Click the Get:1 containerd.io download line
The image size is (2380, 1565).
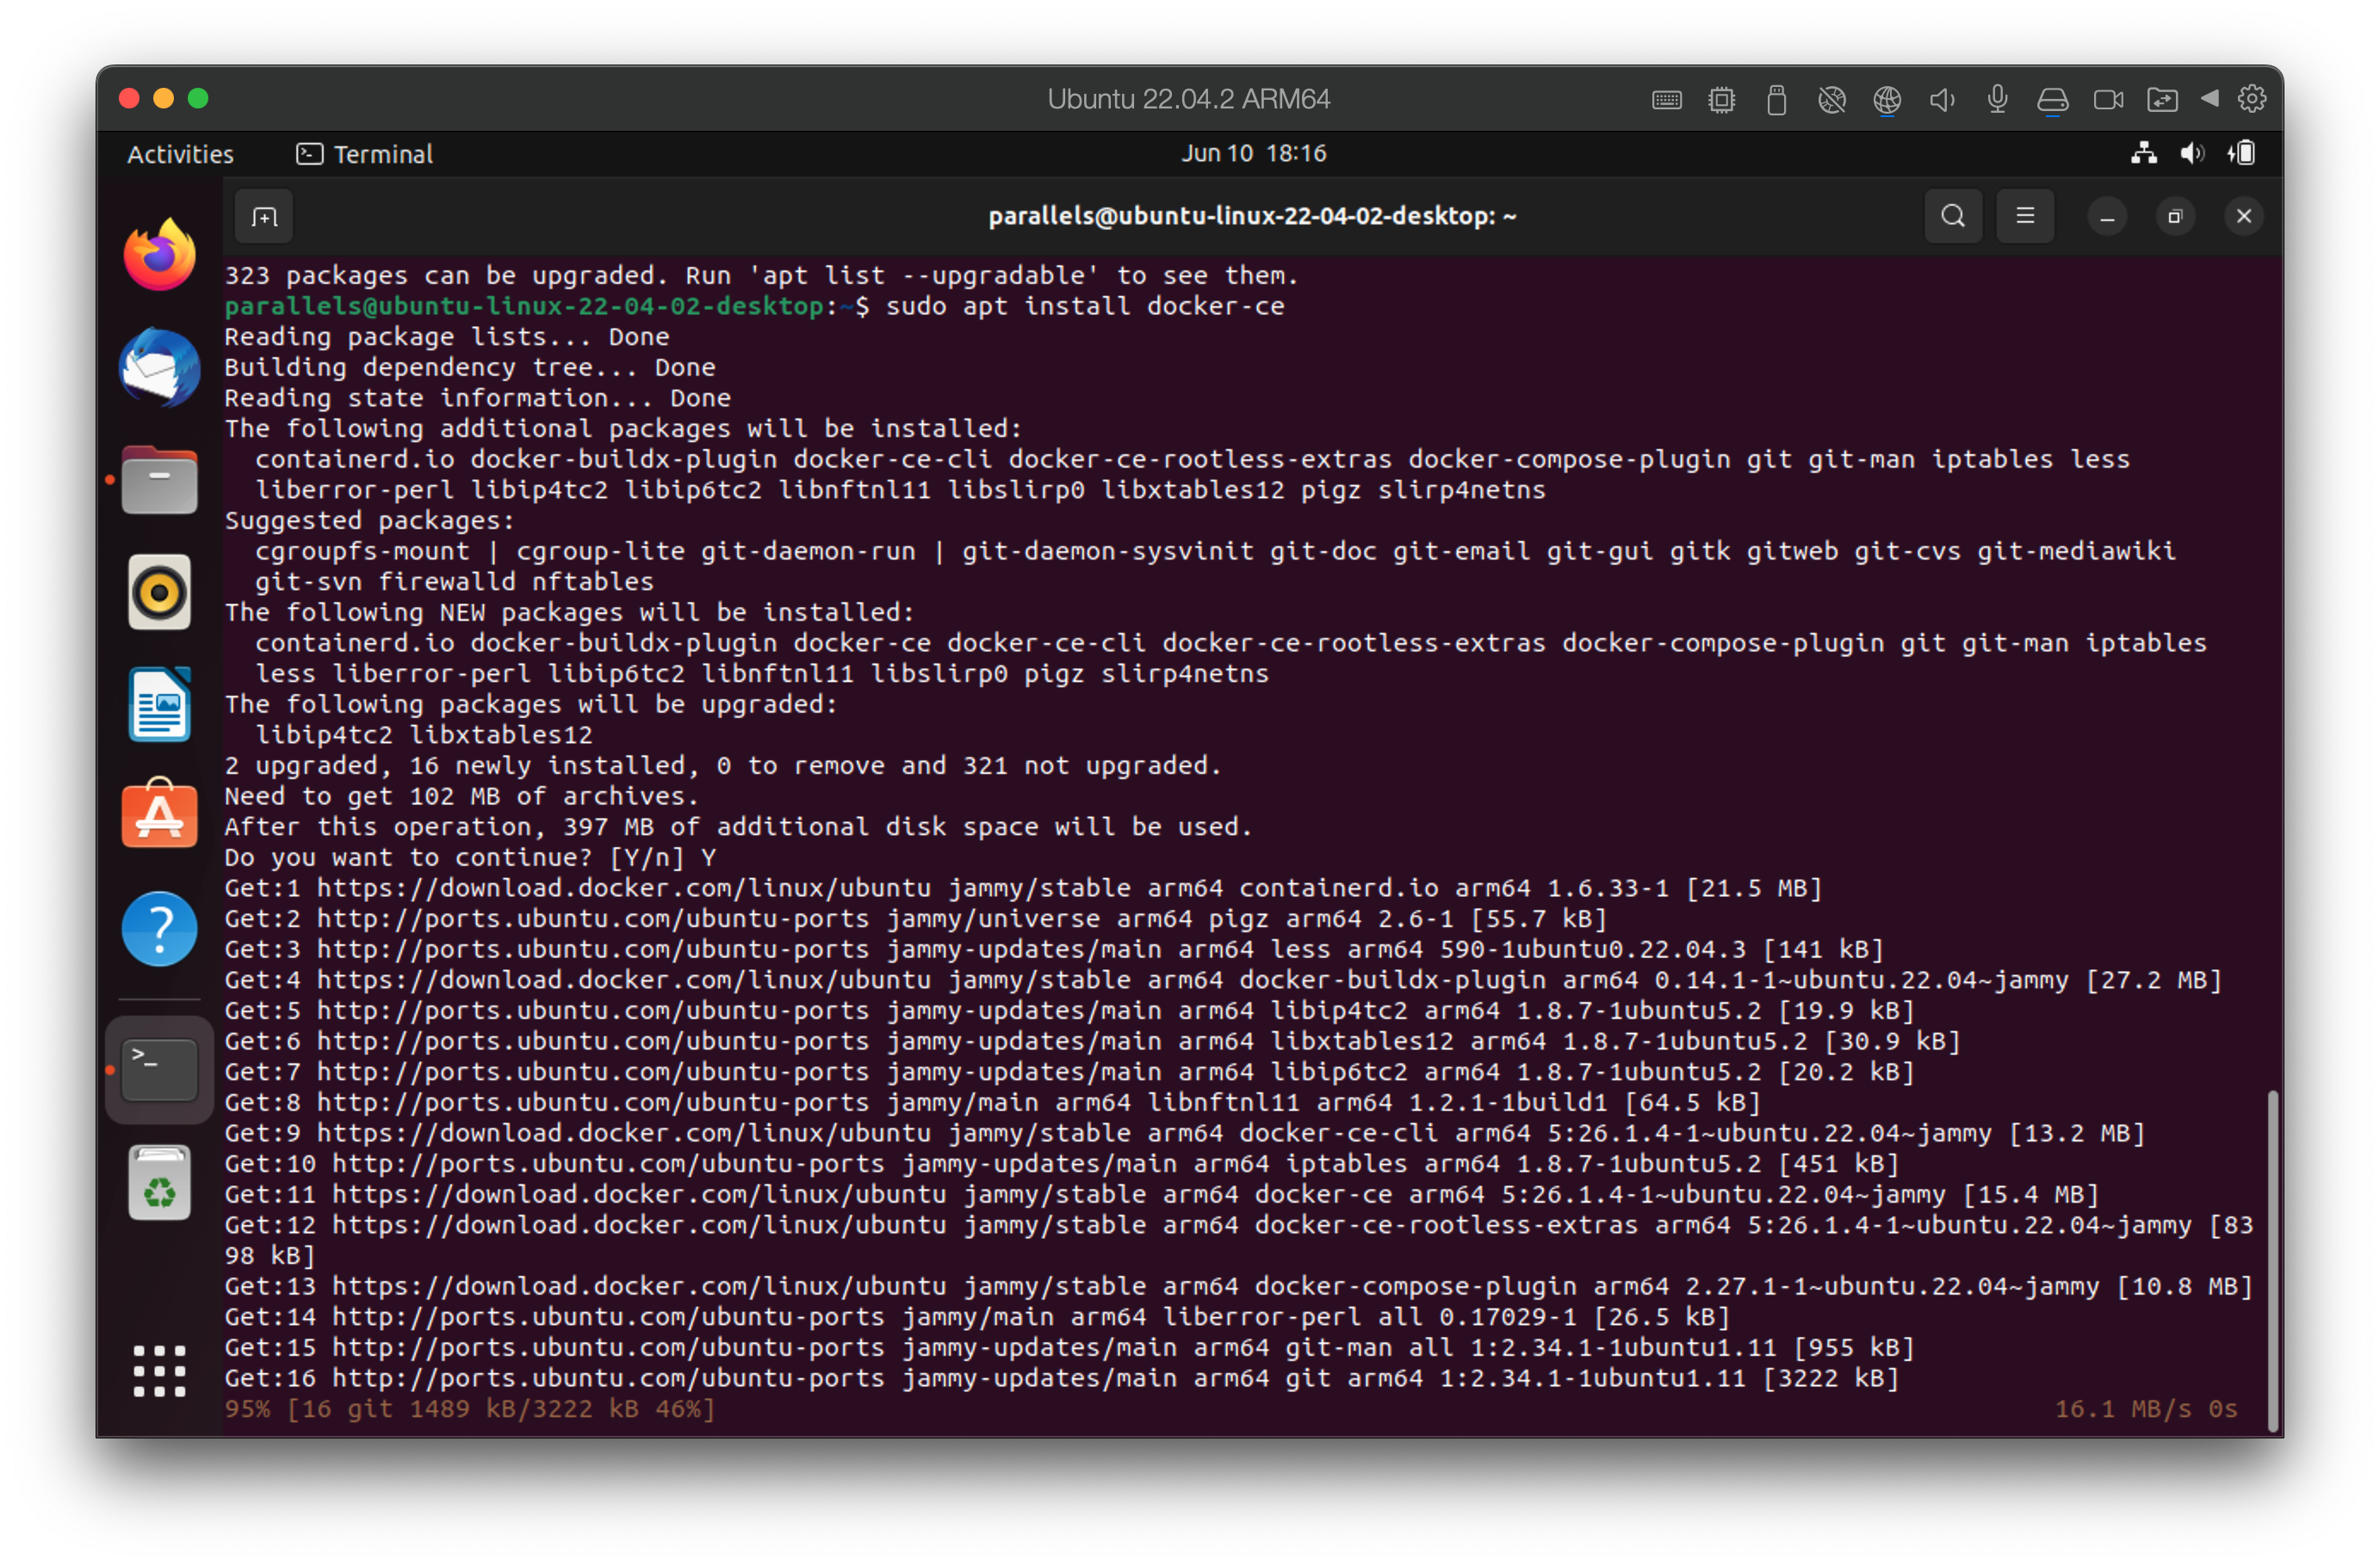1023,888
